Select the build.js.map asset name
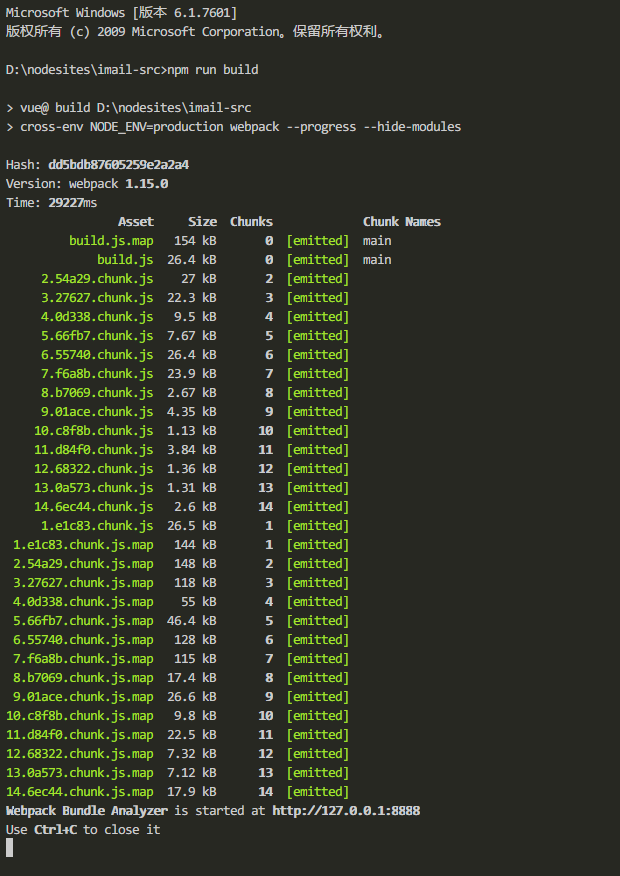620x876 pixels. (x=111, y=241)
